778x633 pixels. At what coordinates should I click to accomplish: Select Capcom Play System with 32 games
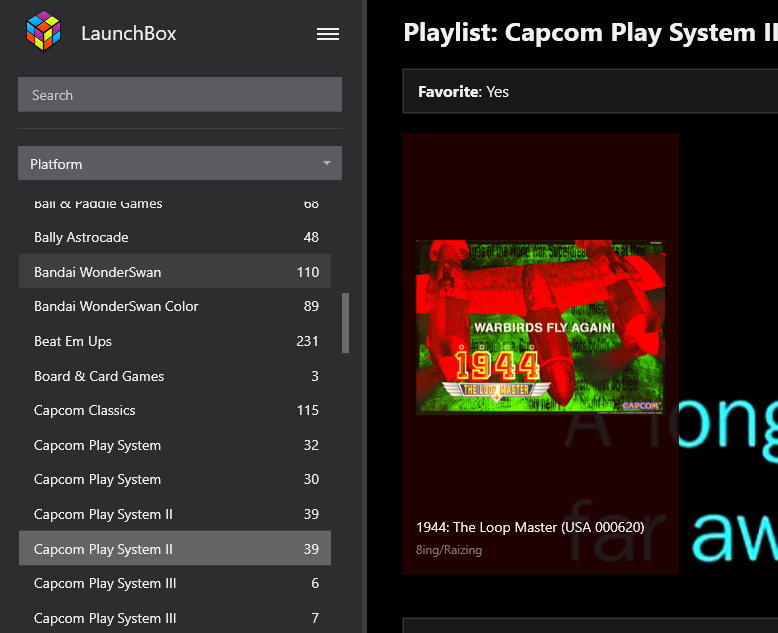tap(175, 445)
